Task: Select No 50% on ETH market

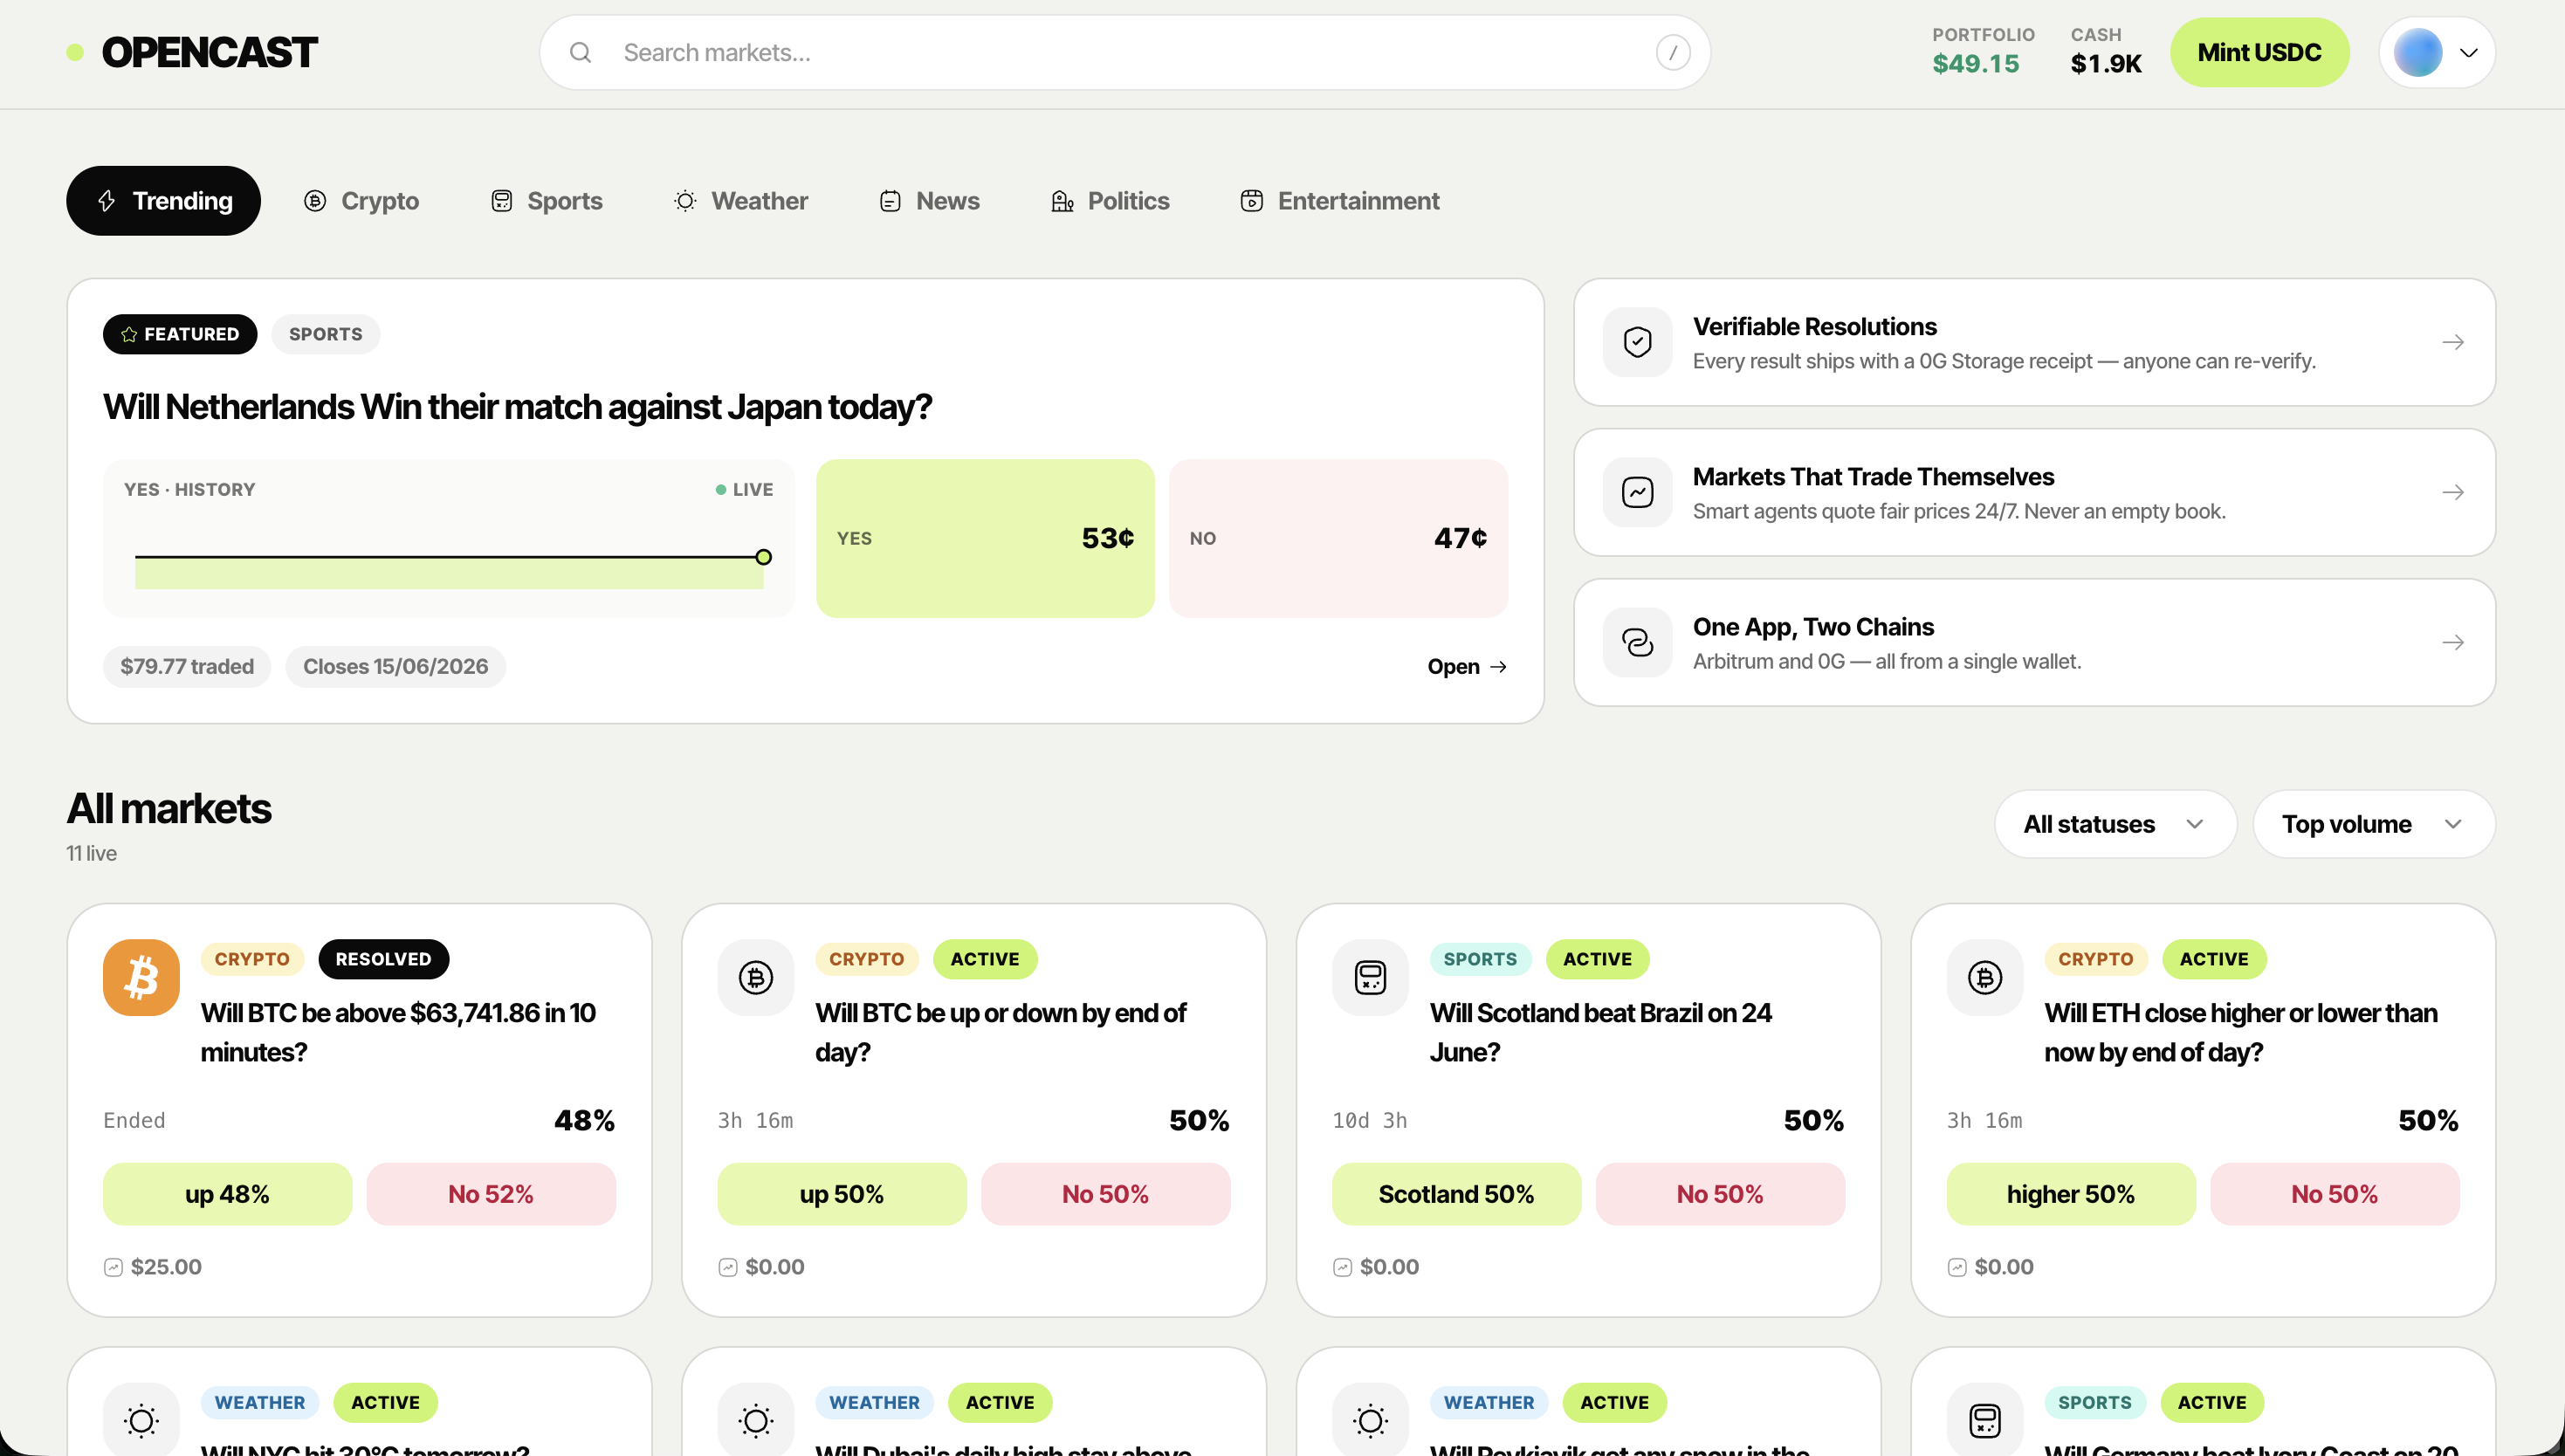Action: (x=2335, y=1194)
